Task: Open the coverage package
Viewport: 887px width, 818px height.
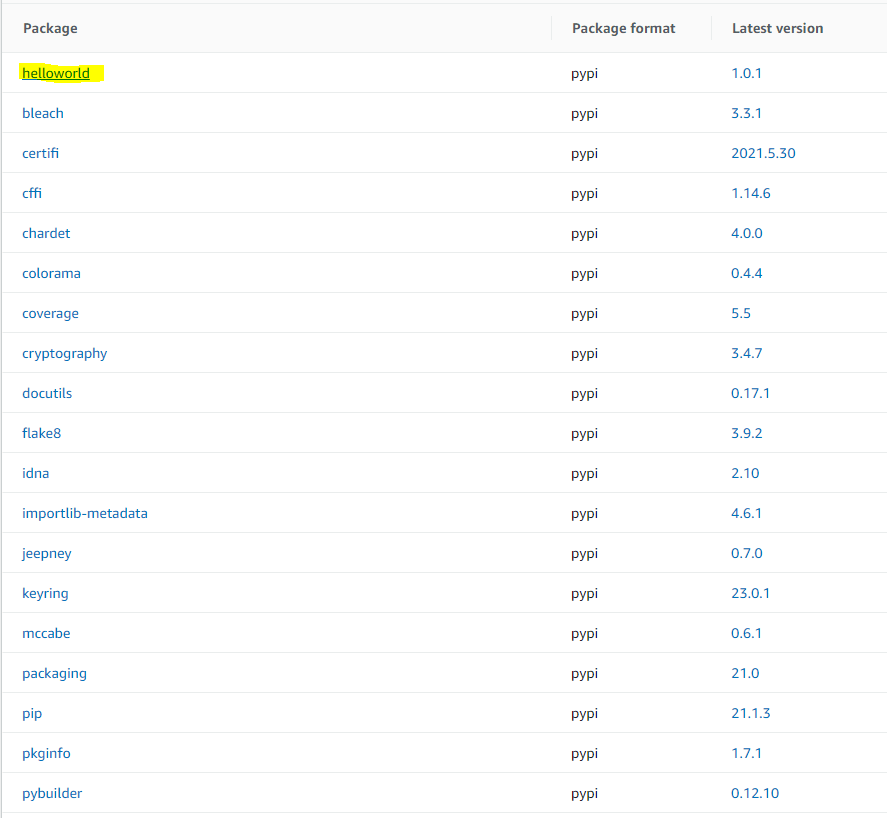Action: coord(50,313)
